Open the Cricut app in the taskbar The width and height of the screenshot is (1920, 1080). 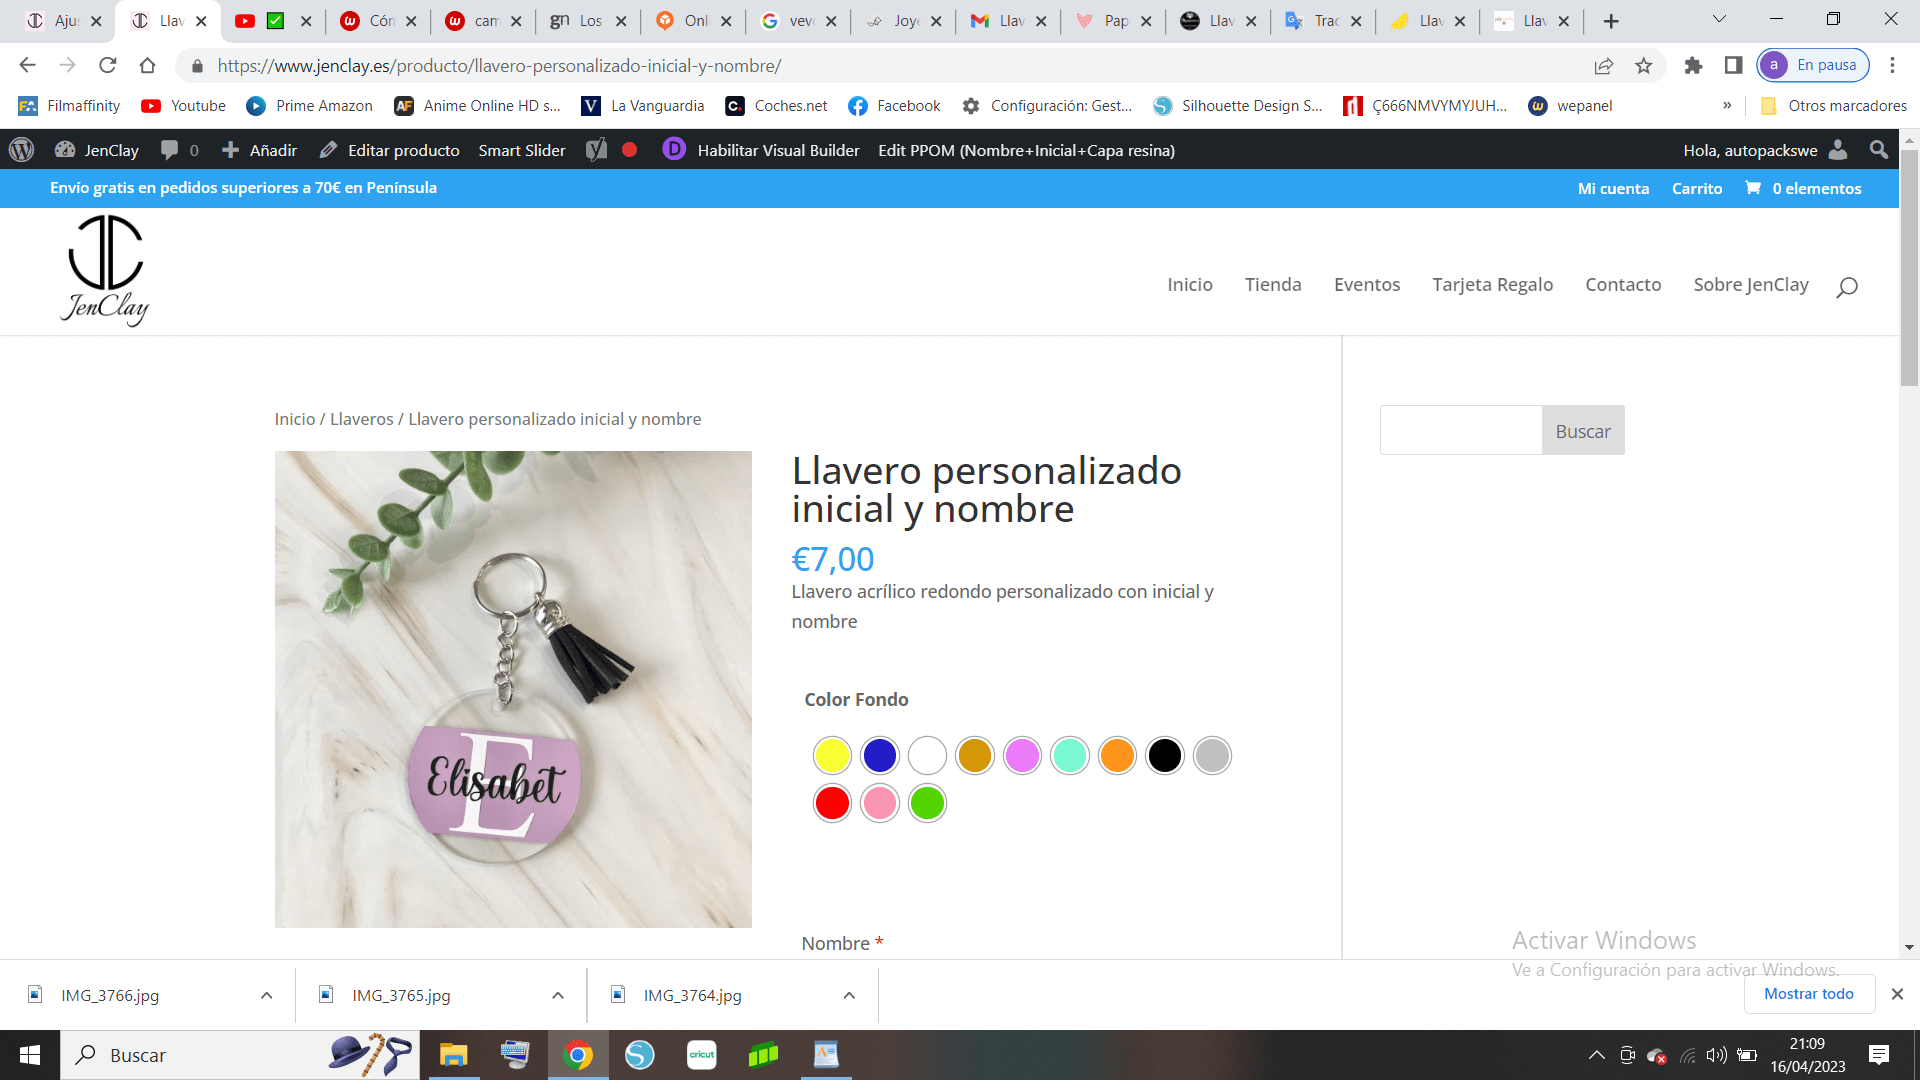(702, 1055)
